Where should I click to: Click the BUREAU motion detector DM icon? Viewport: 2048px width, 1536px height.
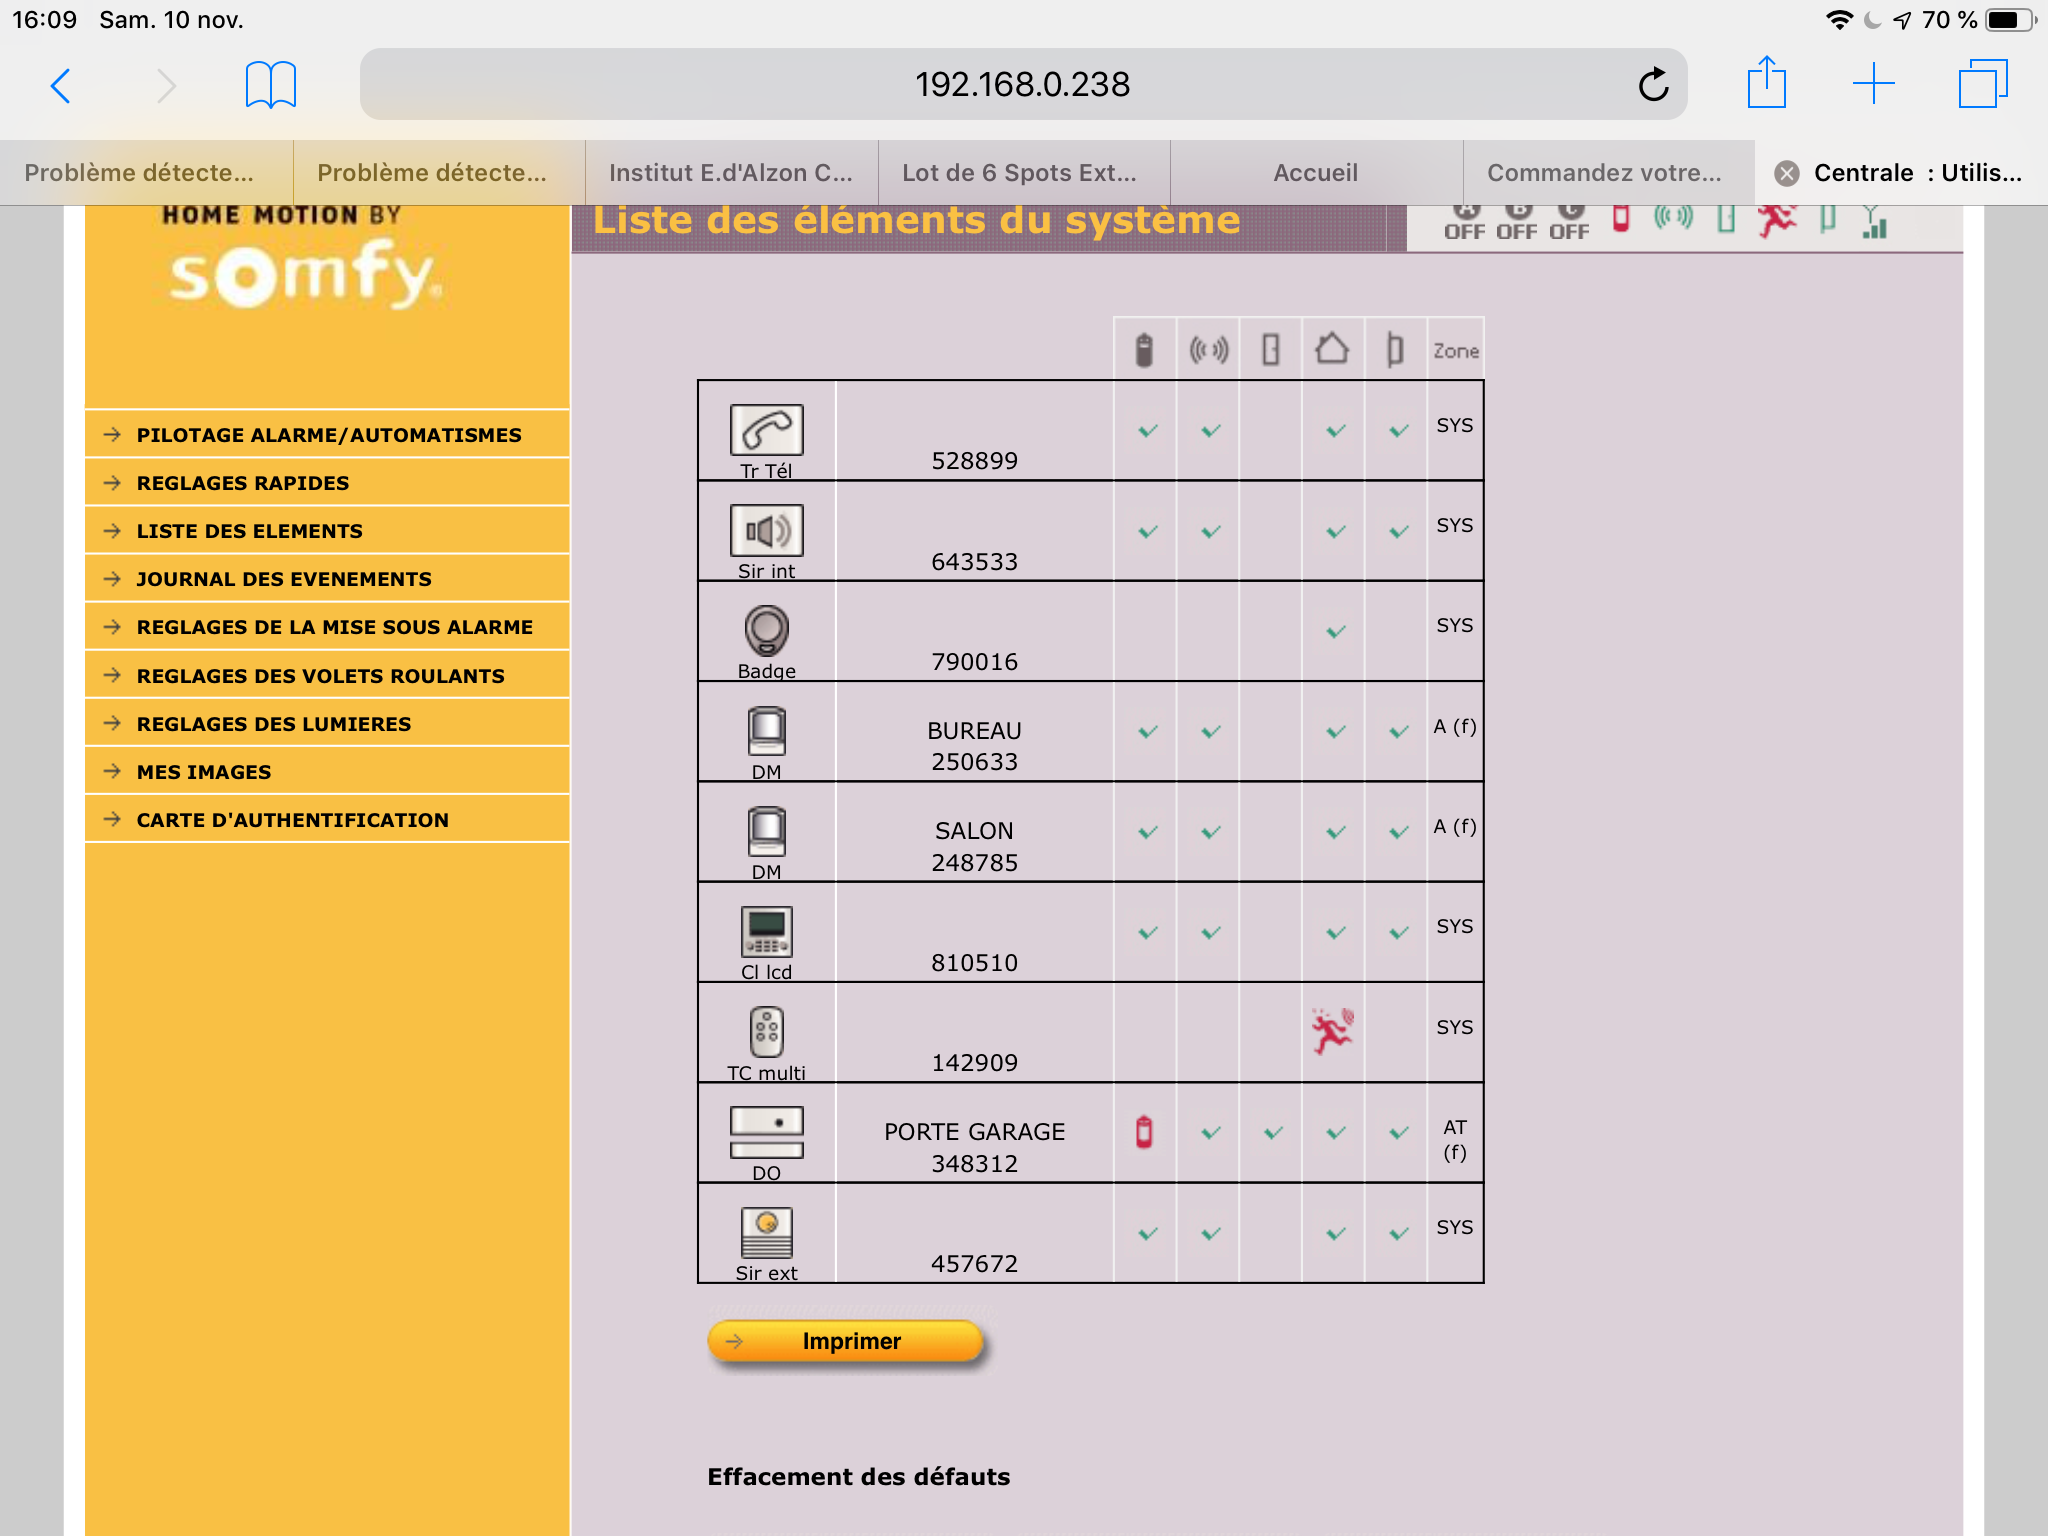(x=766, y=731)
